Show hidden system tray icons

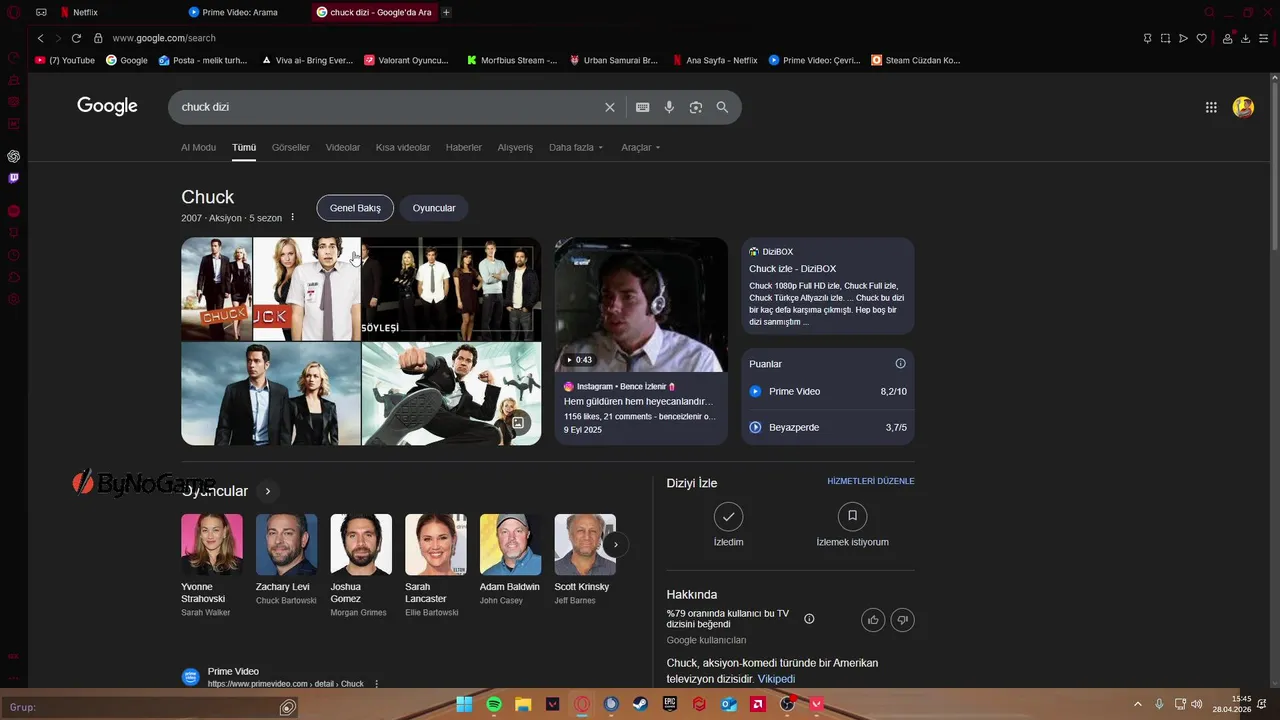pyautogui.click(x=1137, y=704)
